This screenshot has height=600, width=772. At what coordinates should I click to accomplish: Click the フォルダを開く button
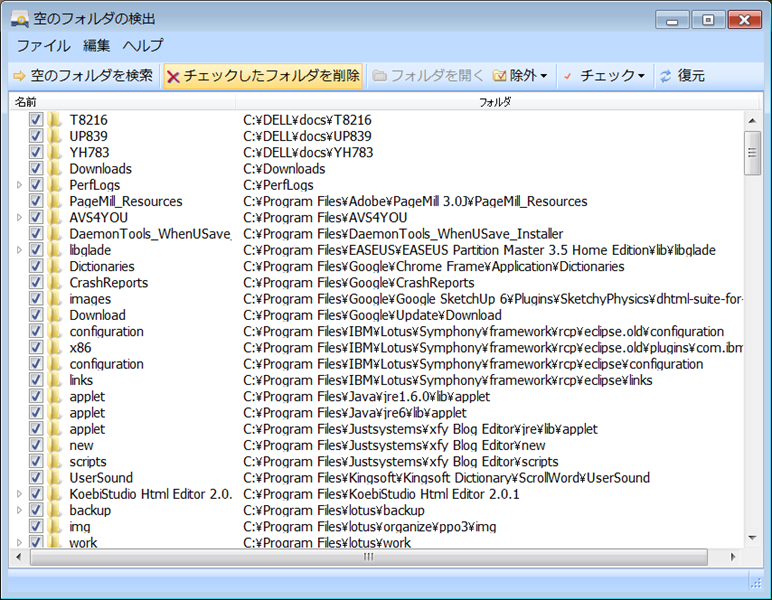coord(428,76)
